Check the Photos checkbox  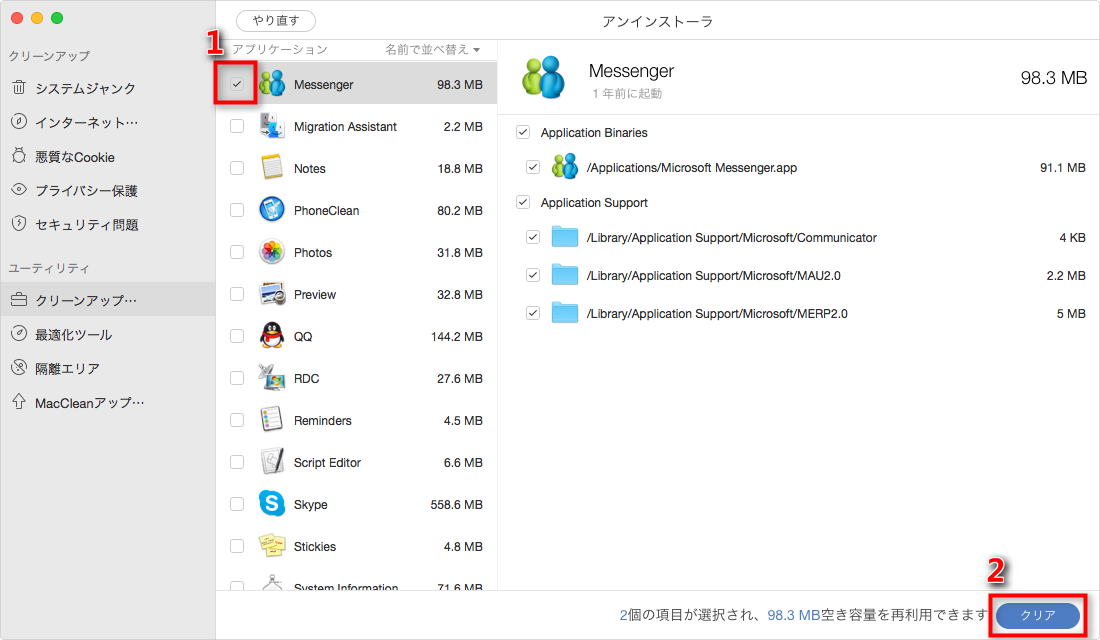(x=237, y=252)
